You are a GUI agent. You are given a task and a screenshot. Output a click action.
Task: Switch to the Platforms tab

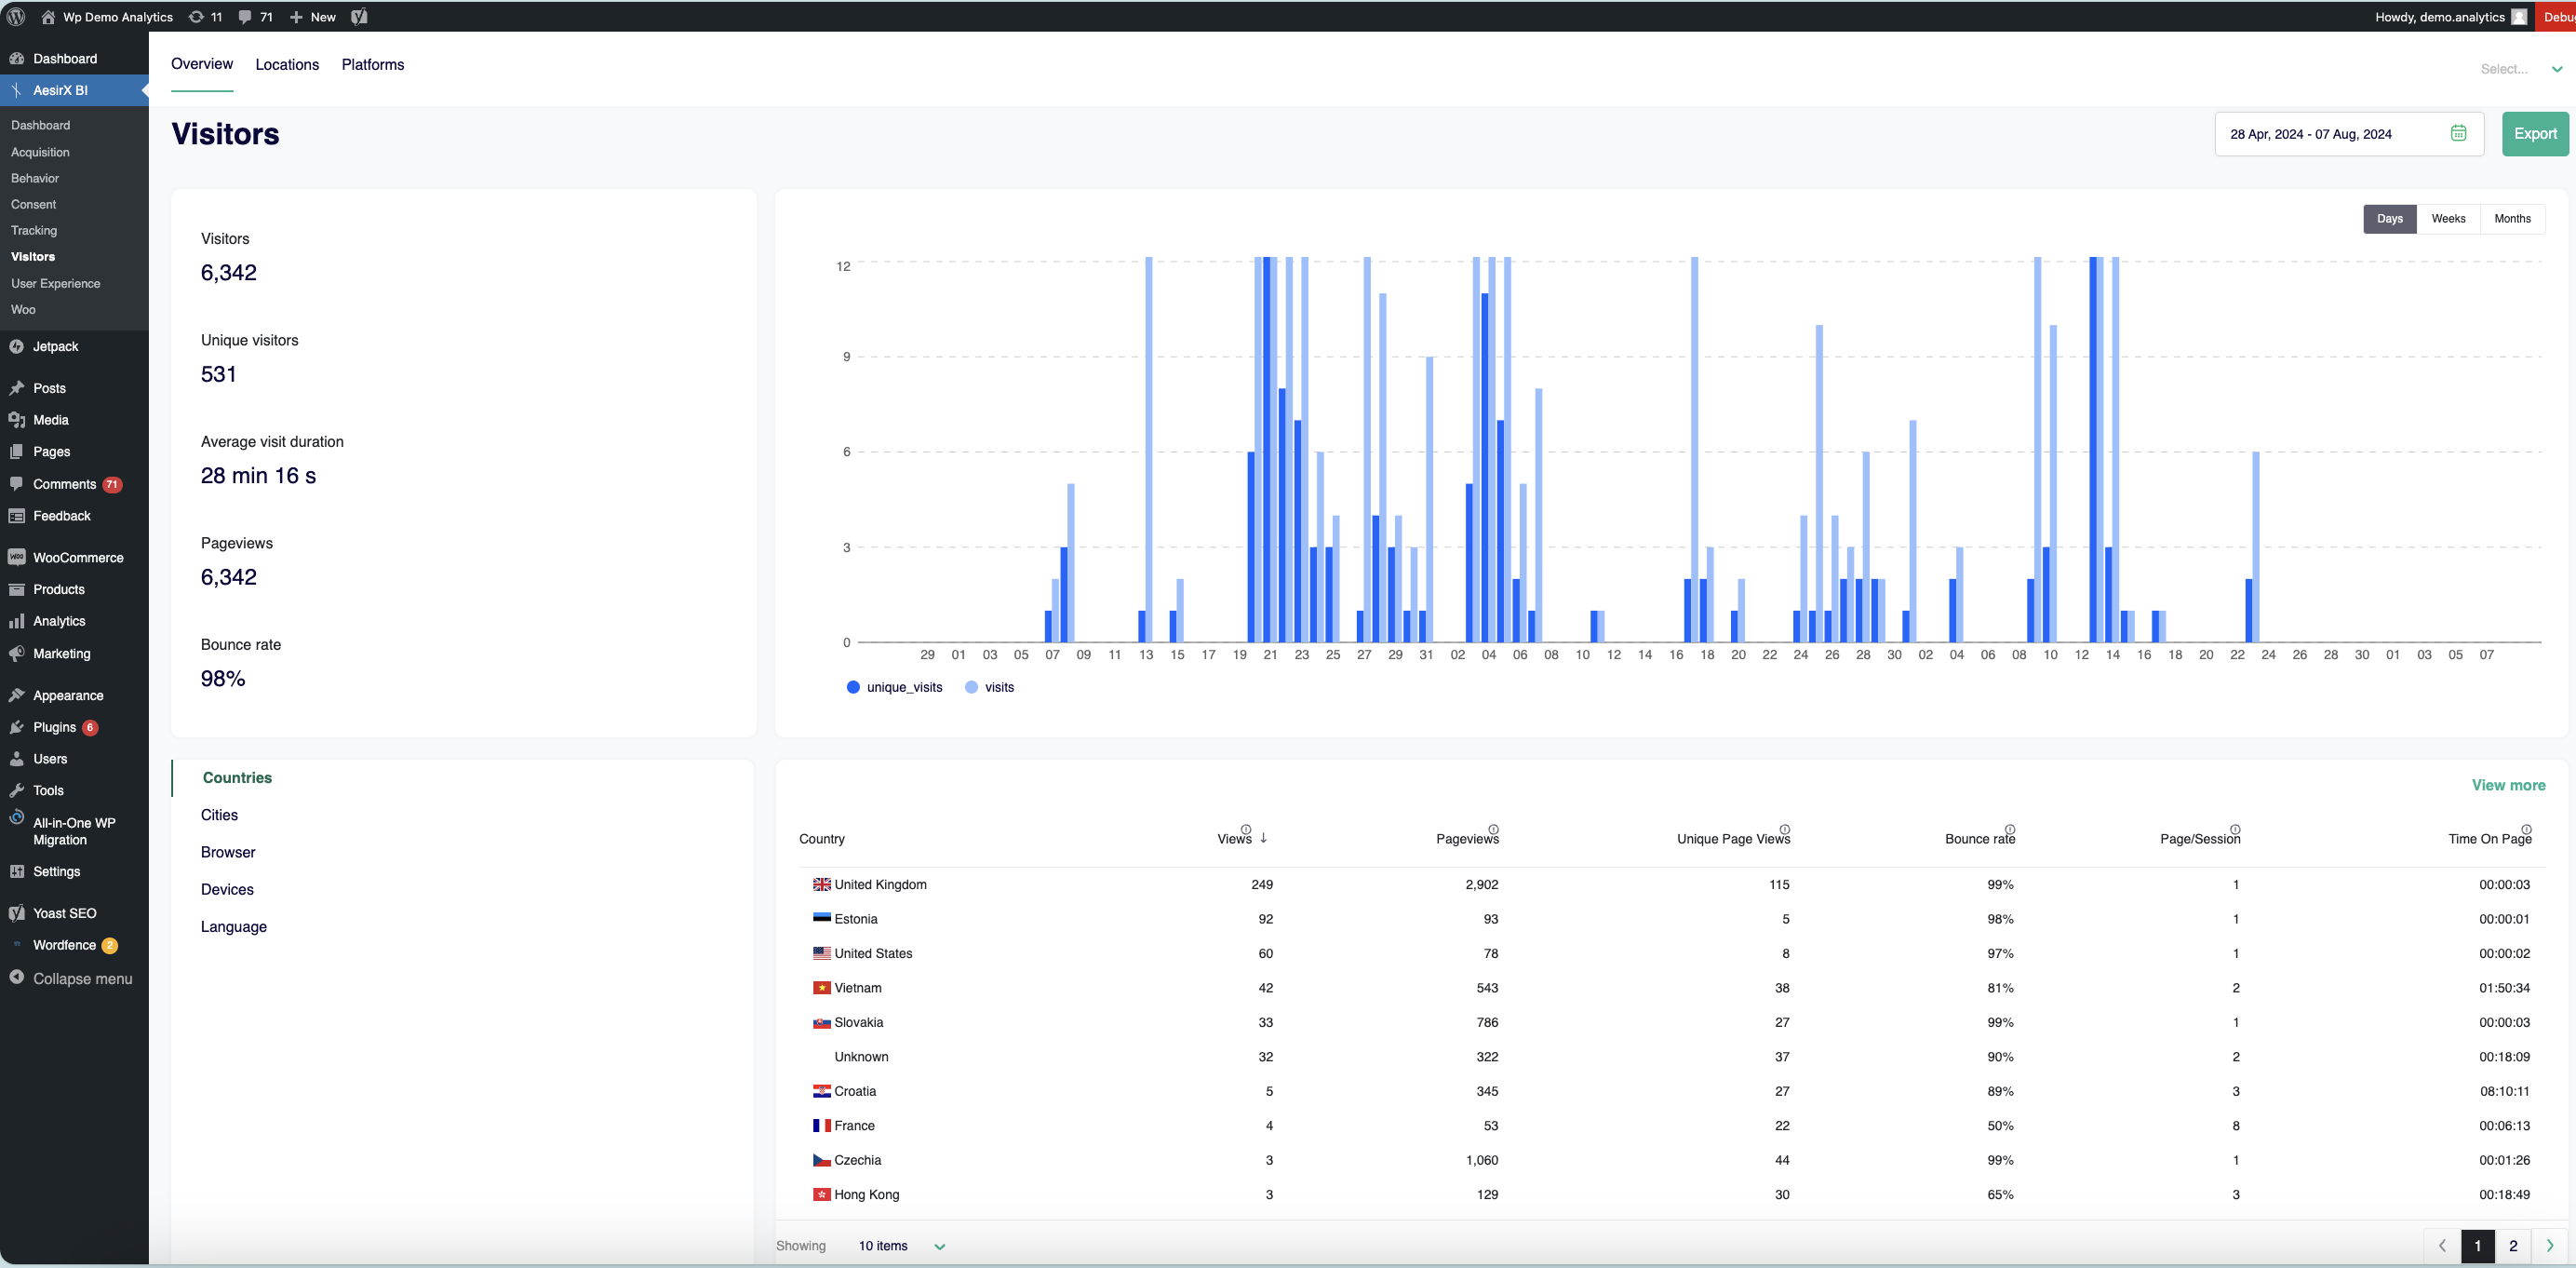click(x=373, y=64)
